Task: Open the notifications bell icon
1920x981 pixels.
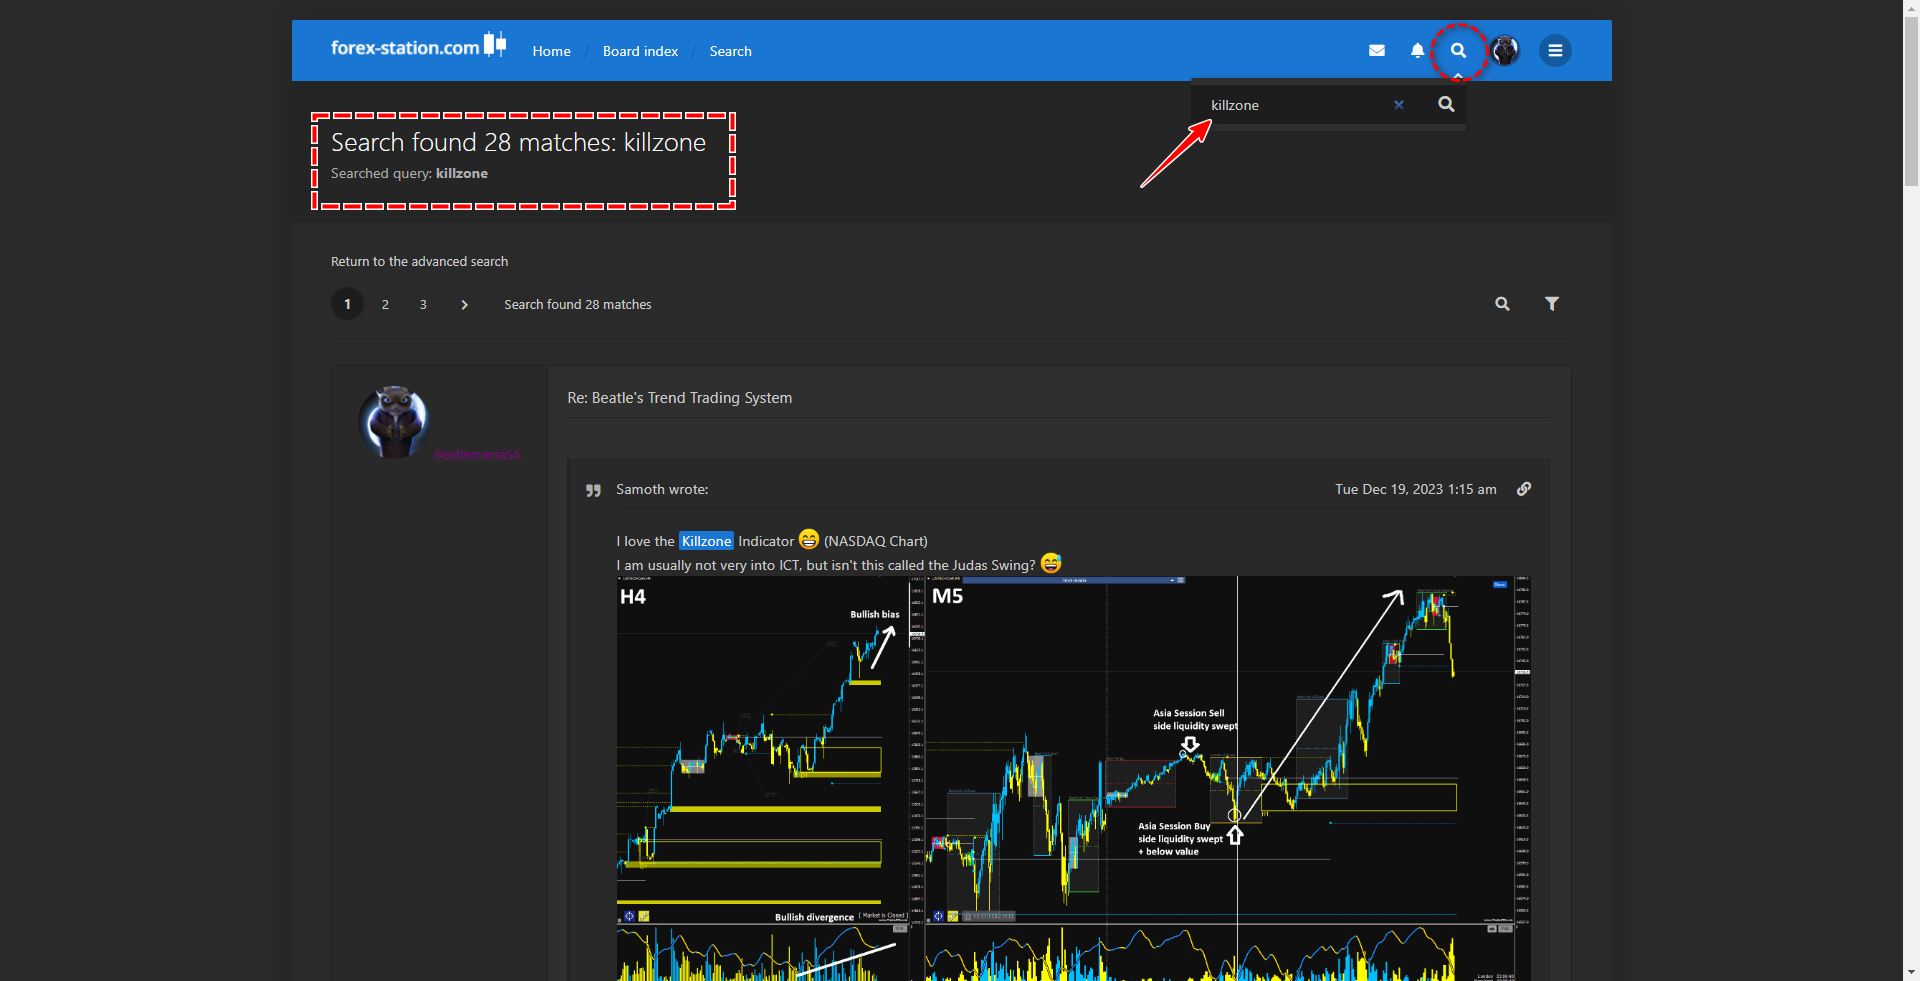Action: [x=1417, y=50]
